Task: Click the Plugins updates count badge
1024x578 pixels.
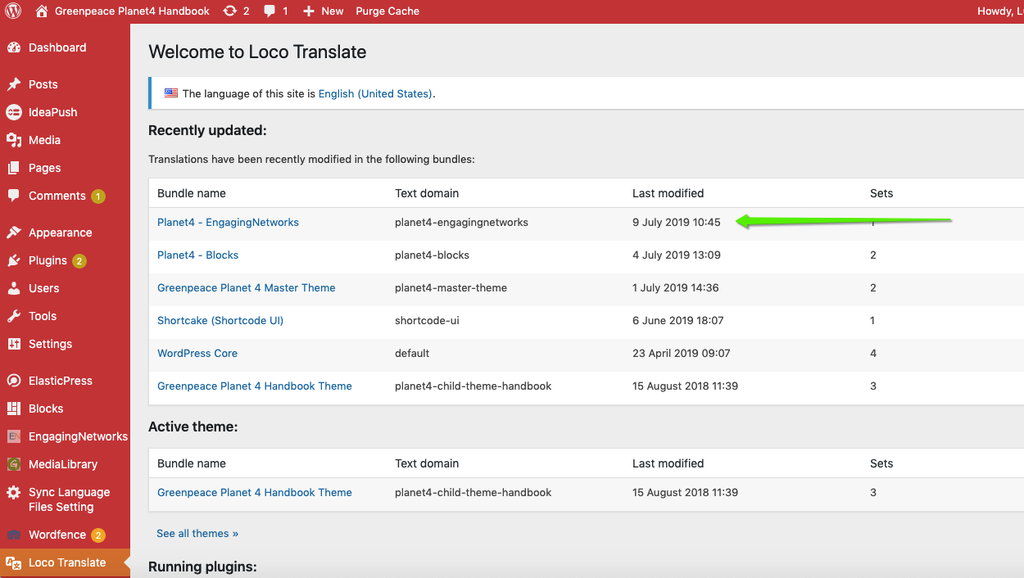Action: point(79,261)
